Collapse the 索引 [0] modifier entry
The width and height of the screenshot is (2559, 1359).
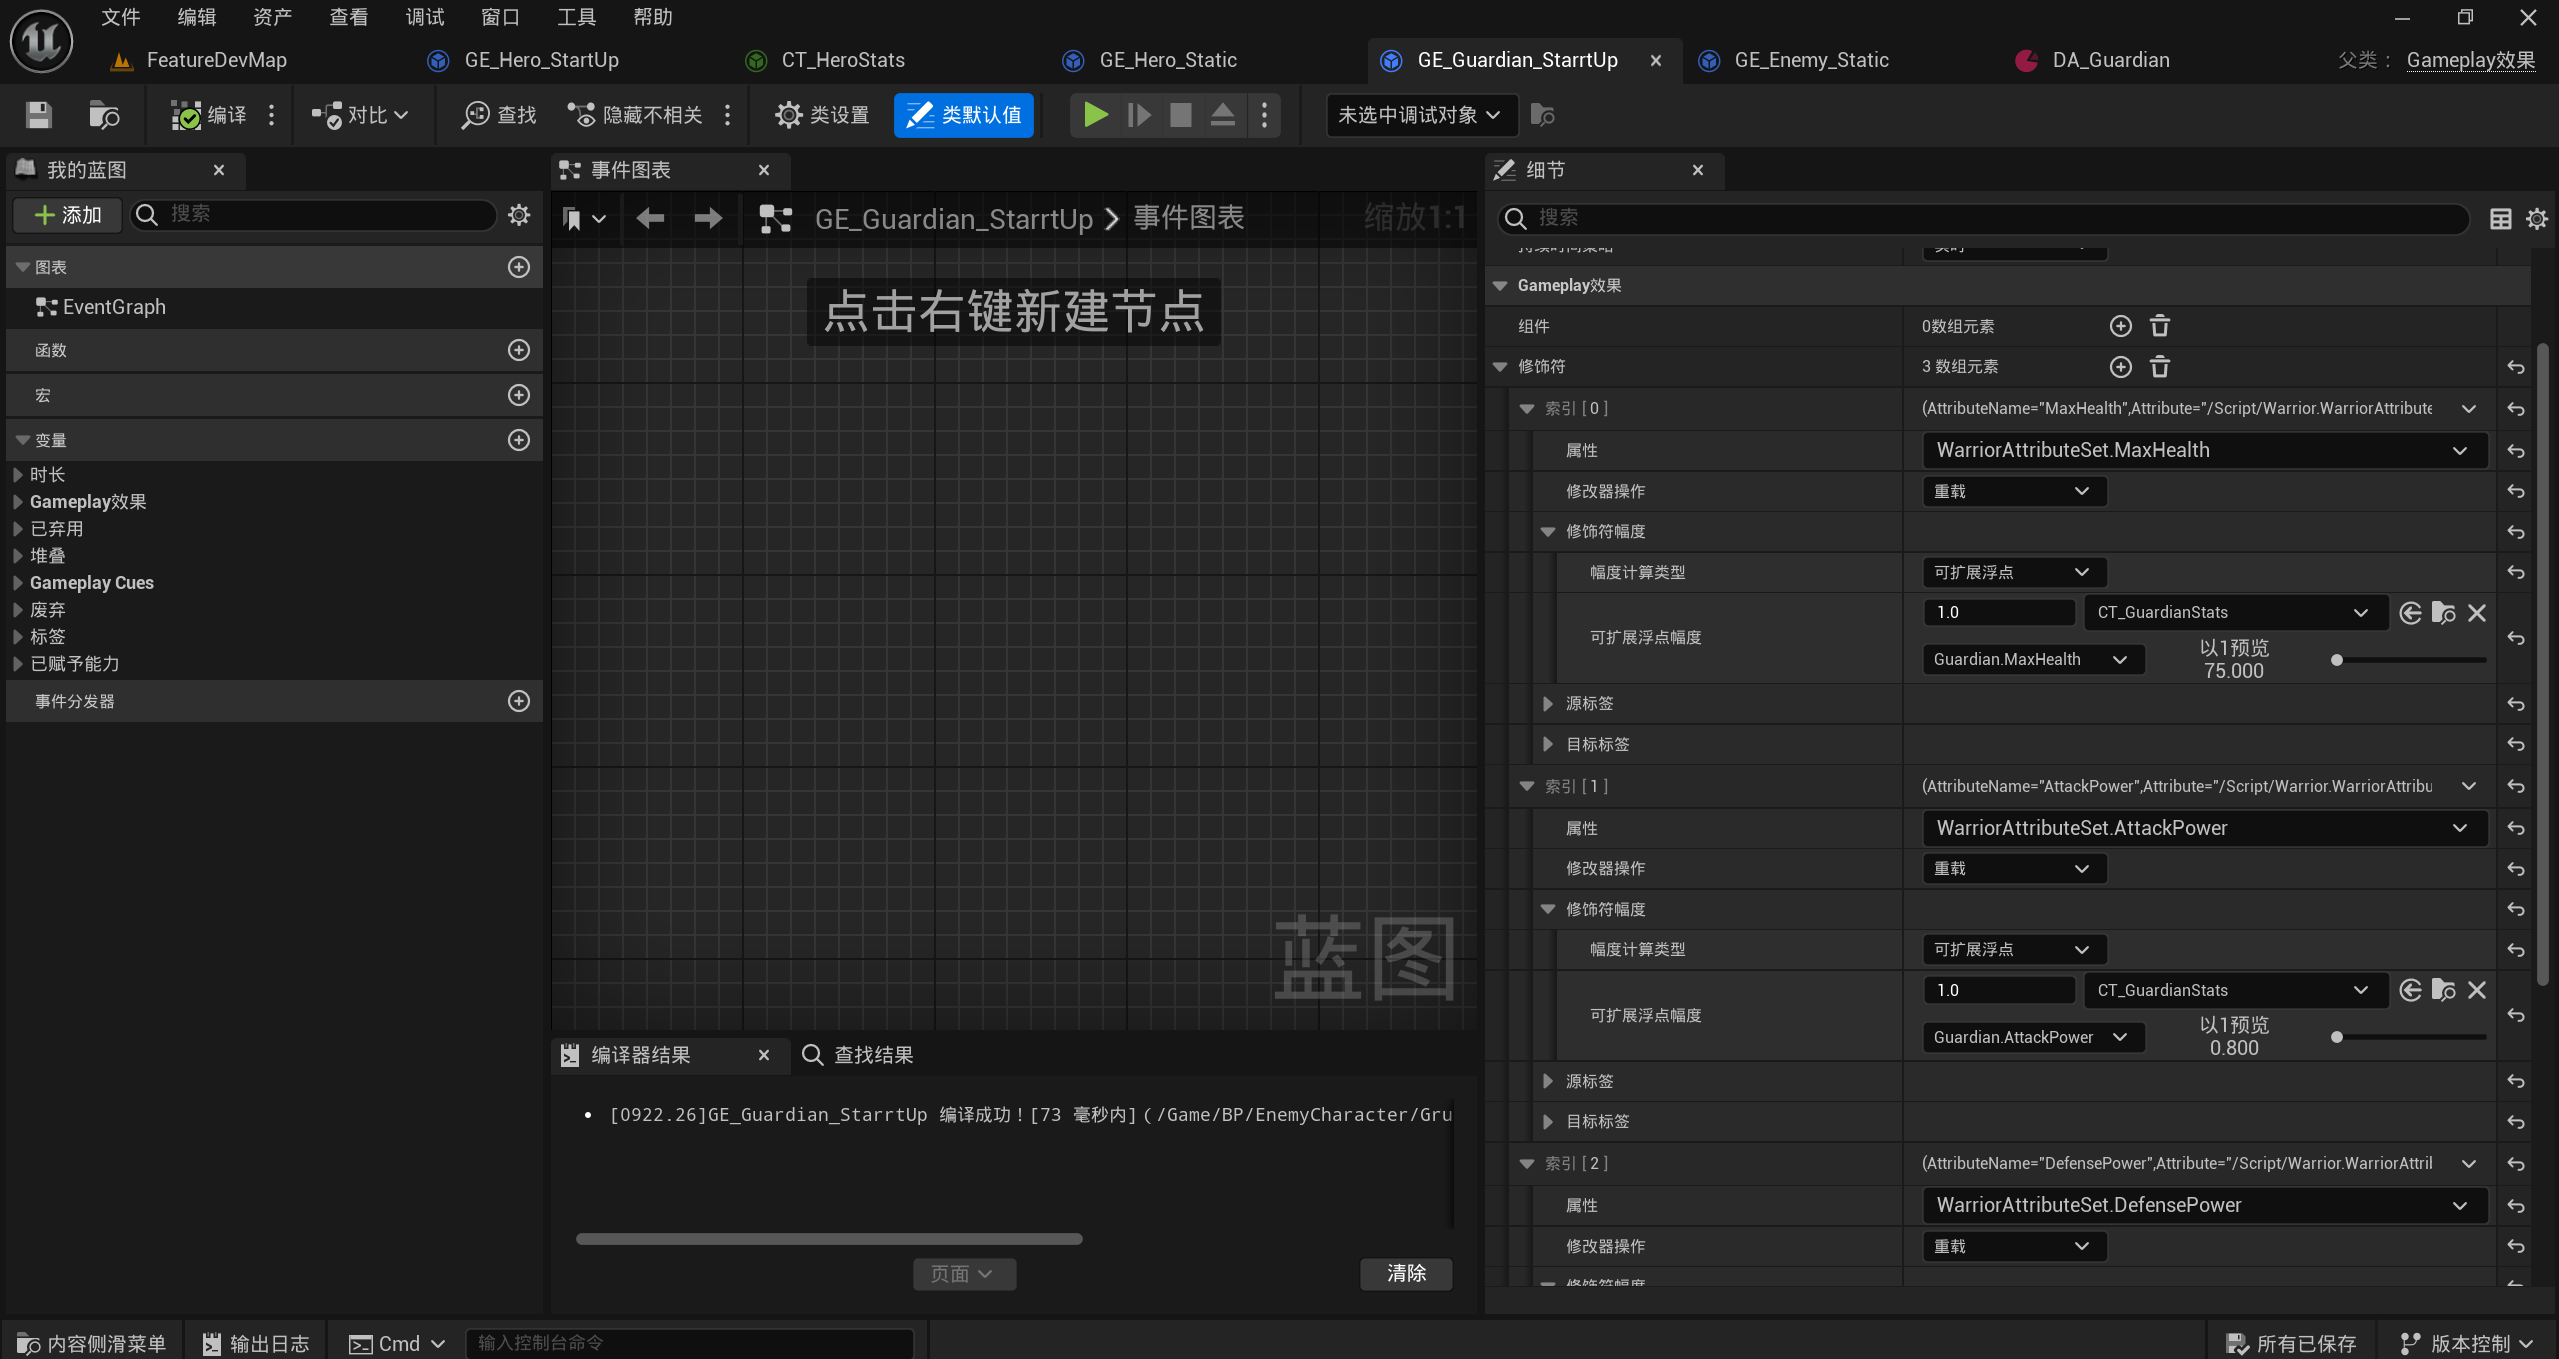click(x=1527, y=408)
